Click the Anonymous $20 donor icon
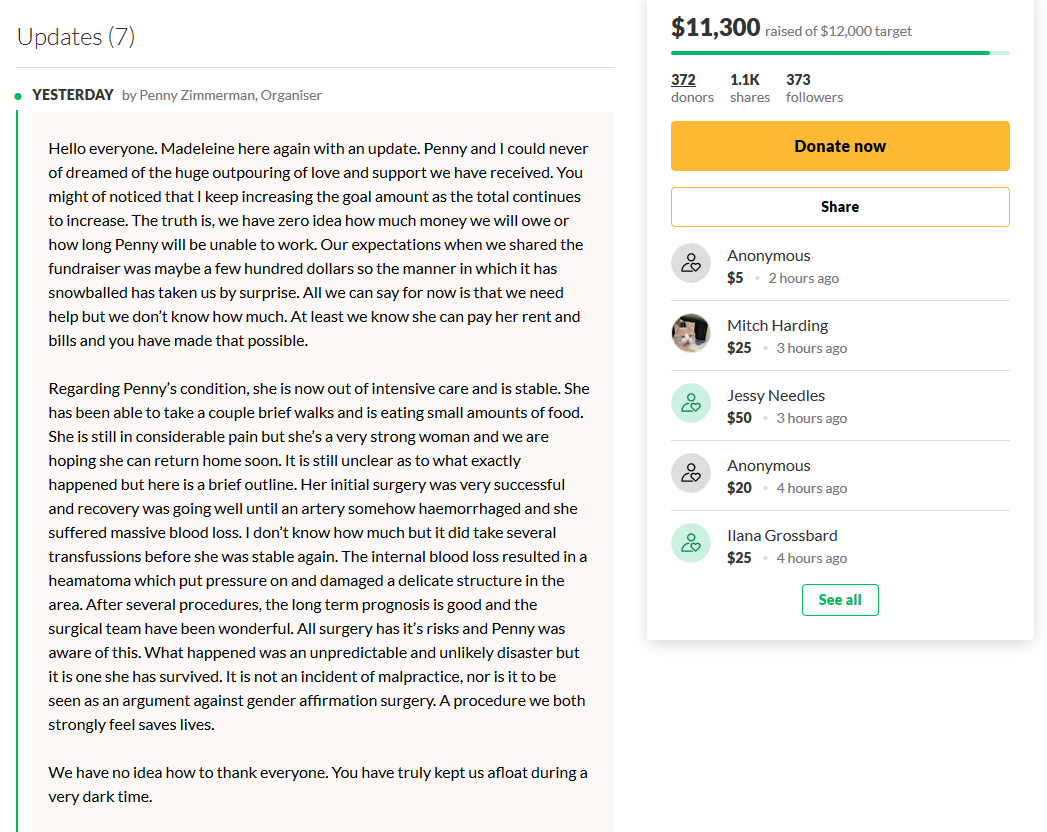This screenshot has width=1047, height=832. pos(690,473)
